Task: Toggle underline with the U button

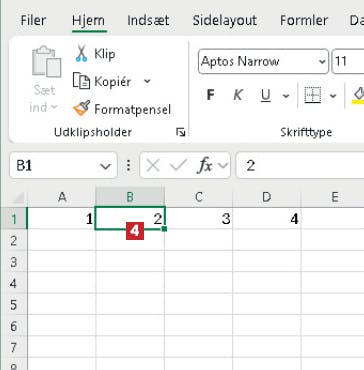Action: pos(265,96)
